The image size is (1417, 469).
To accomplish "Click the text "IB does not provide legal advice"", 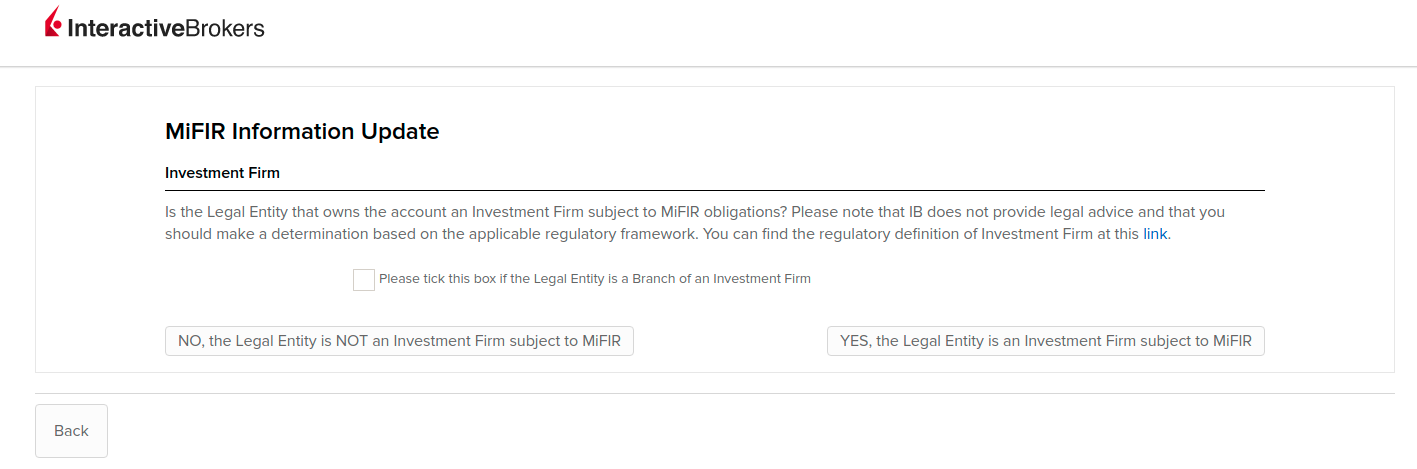I will coord(1021,212).
